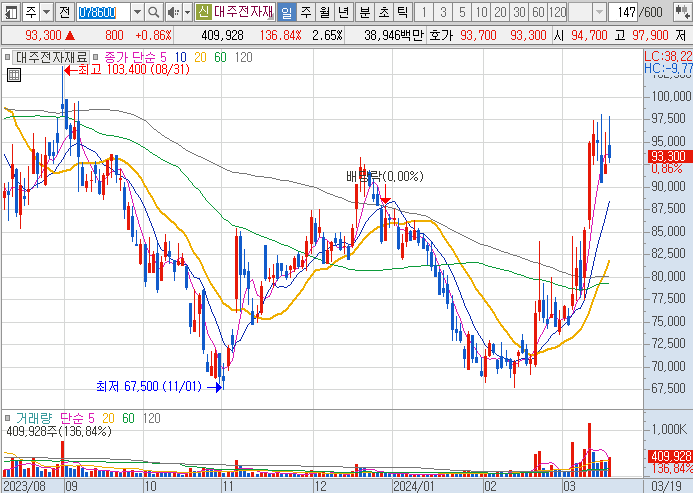Click the green 60-day price MA label
This screenshot has height=493, width=693.
pyautogui.click(x=220, y=57)
